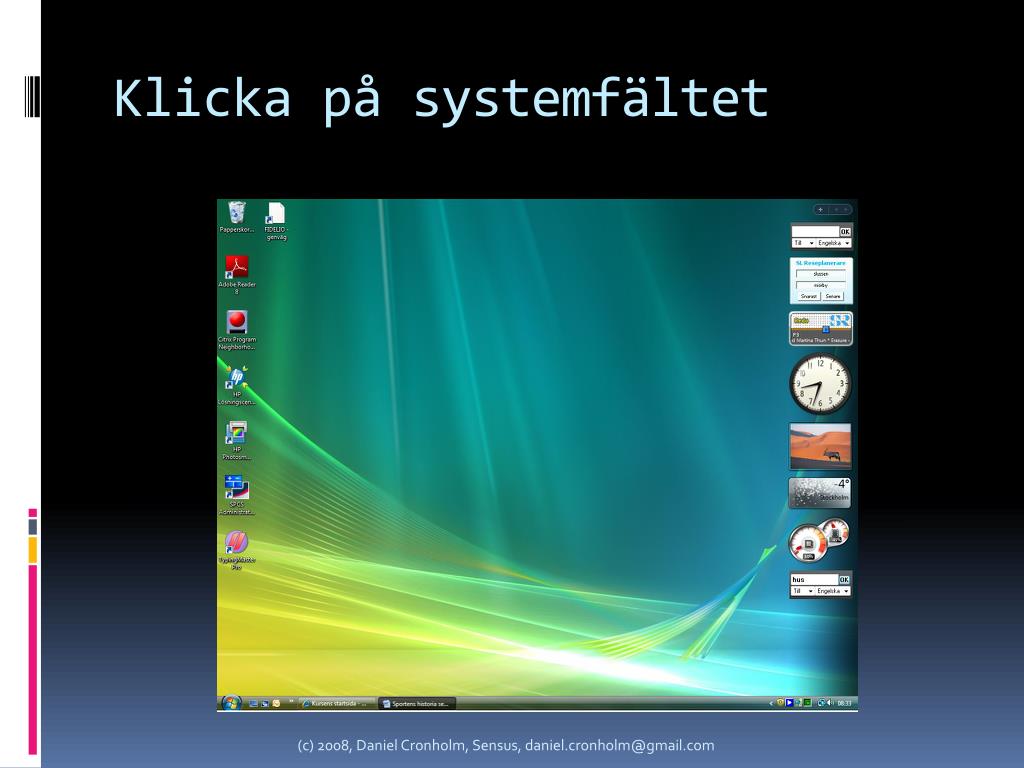Click the yellow shield tray icon
Viewport: 1024px width, 768px height.
pos(780,703)
